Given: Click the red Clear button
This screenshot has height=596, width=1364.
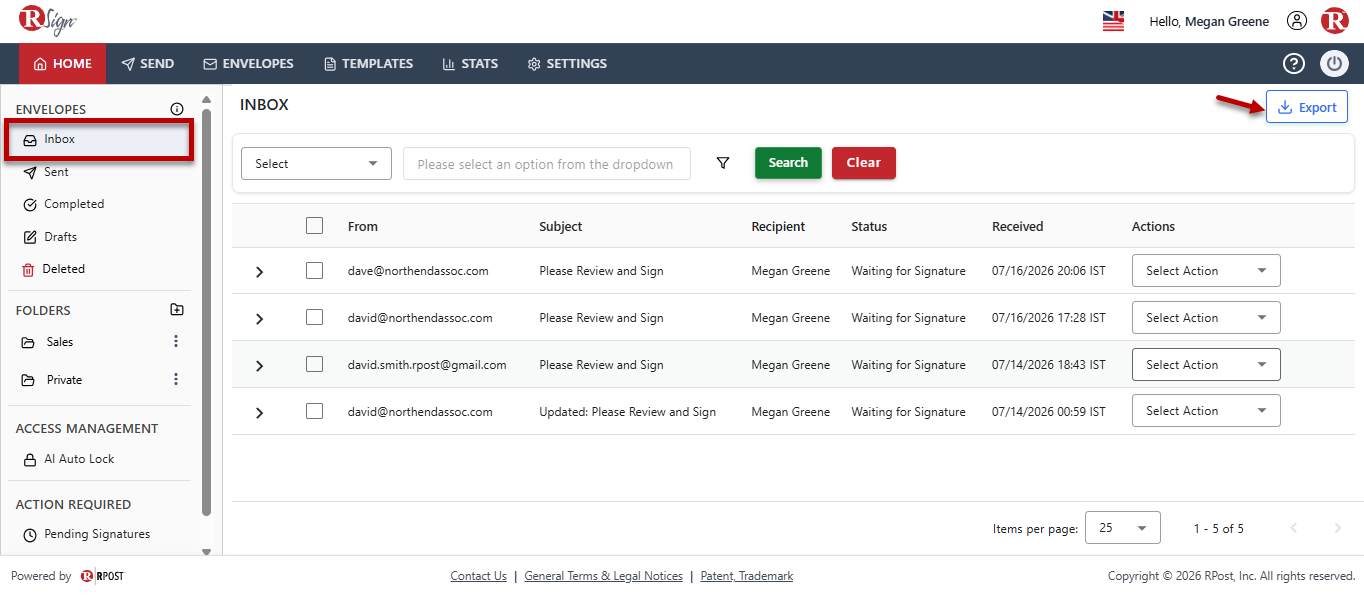Looking at the screenshot, I should pyautogui.click(x=864, y=163).
